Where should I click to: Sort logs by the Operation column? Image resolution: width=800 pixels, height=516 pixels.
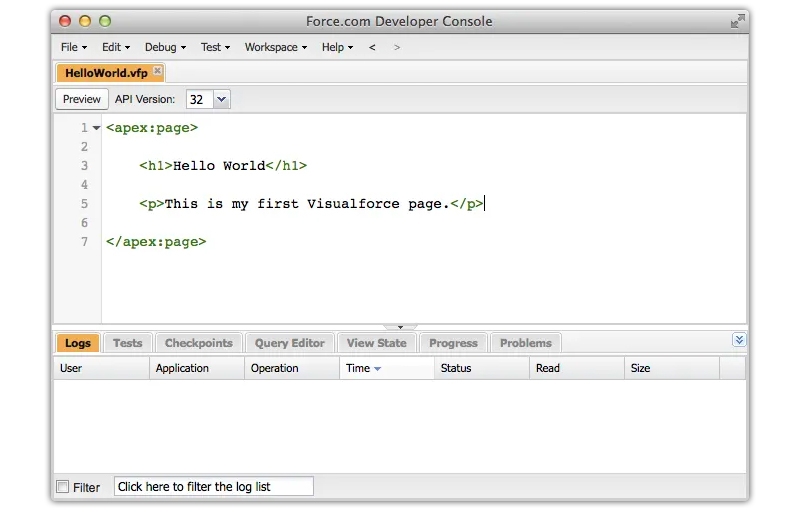[x=292, y=368]
